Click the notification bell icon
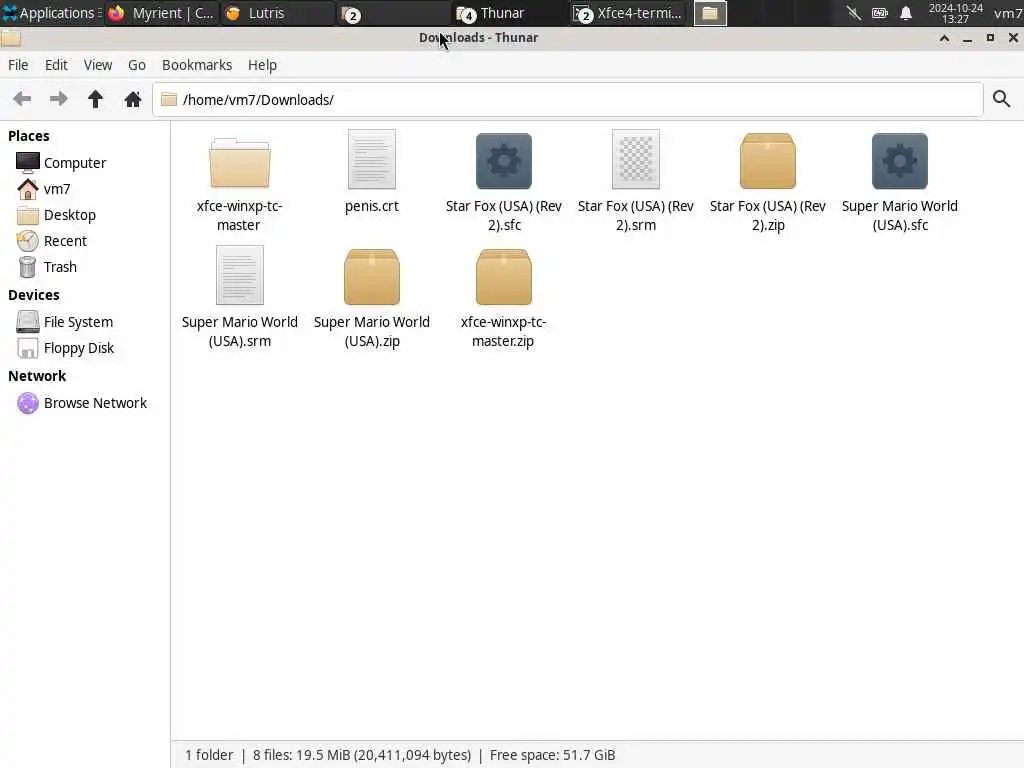The width and height of the screenshot is (1024, 768). click(906, 13)
